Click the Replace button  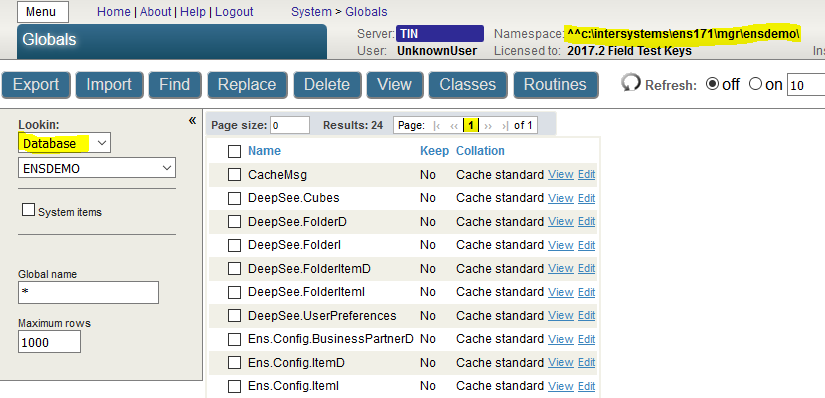247,85
